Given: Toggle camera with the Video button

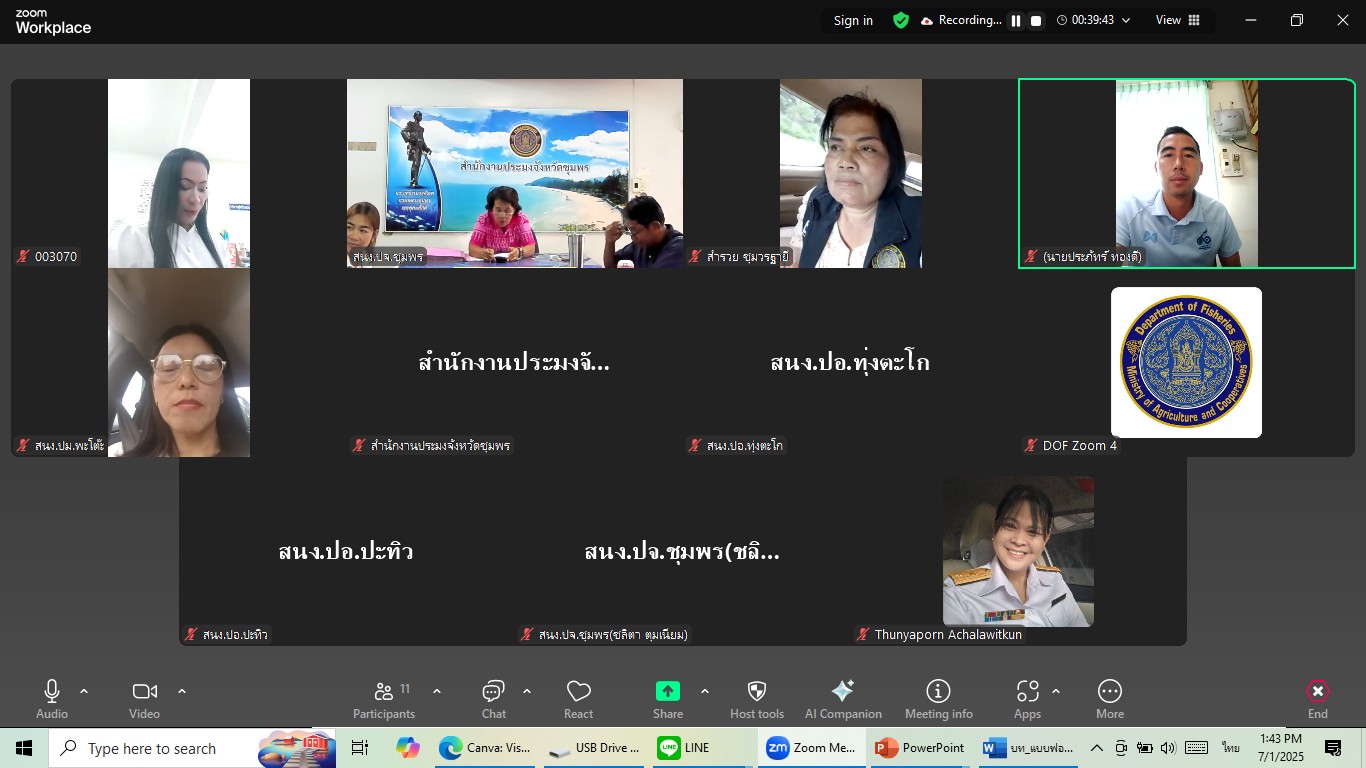Looking at the screenshot, I should coord(144,691).
